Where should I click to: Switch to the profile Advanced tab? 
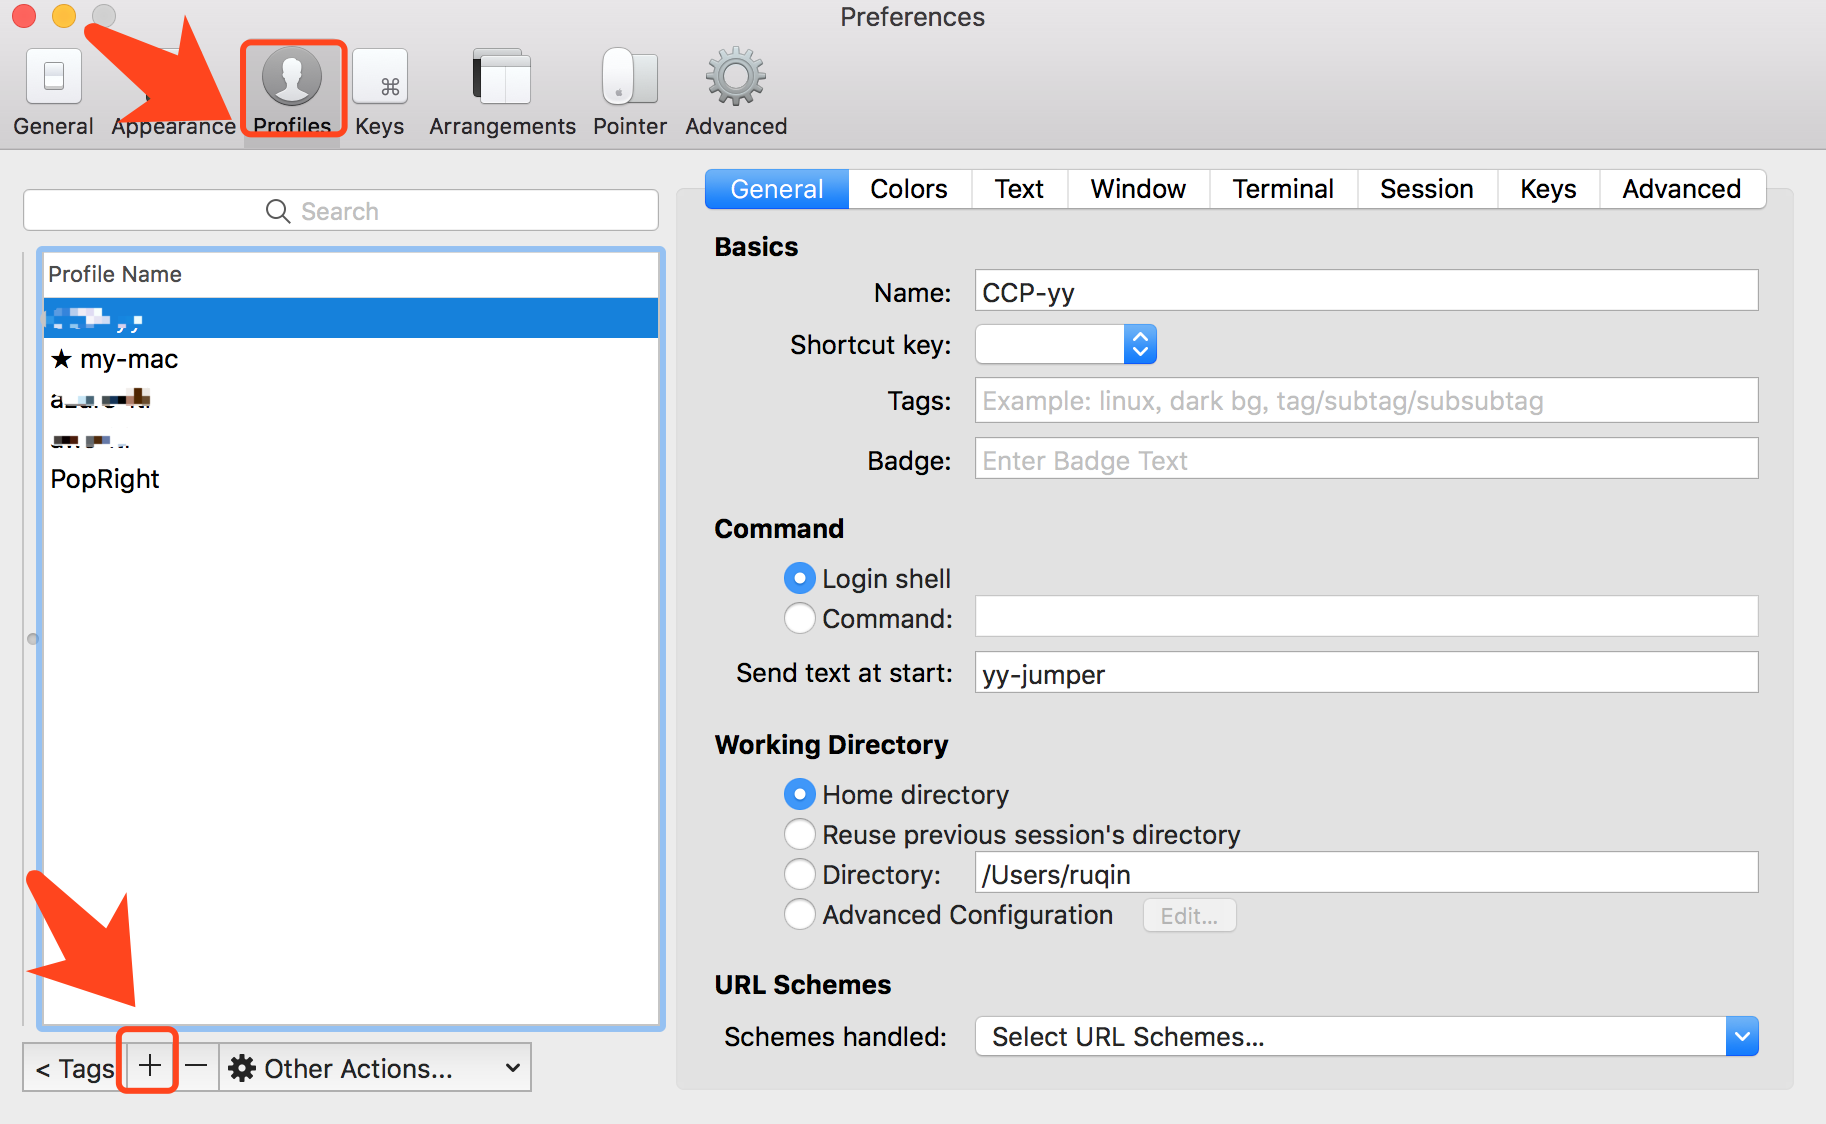tap(1682, 189)
